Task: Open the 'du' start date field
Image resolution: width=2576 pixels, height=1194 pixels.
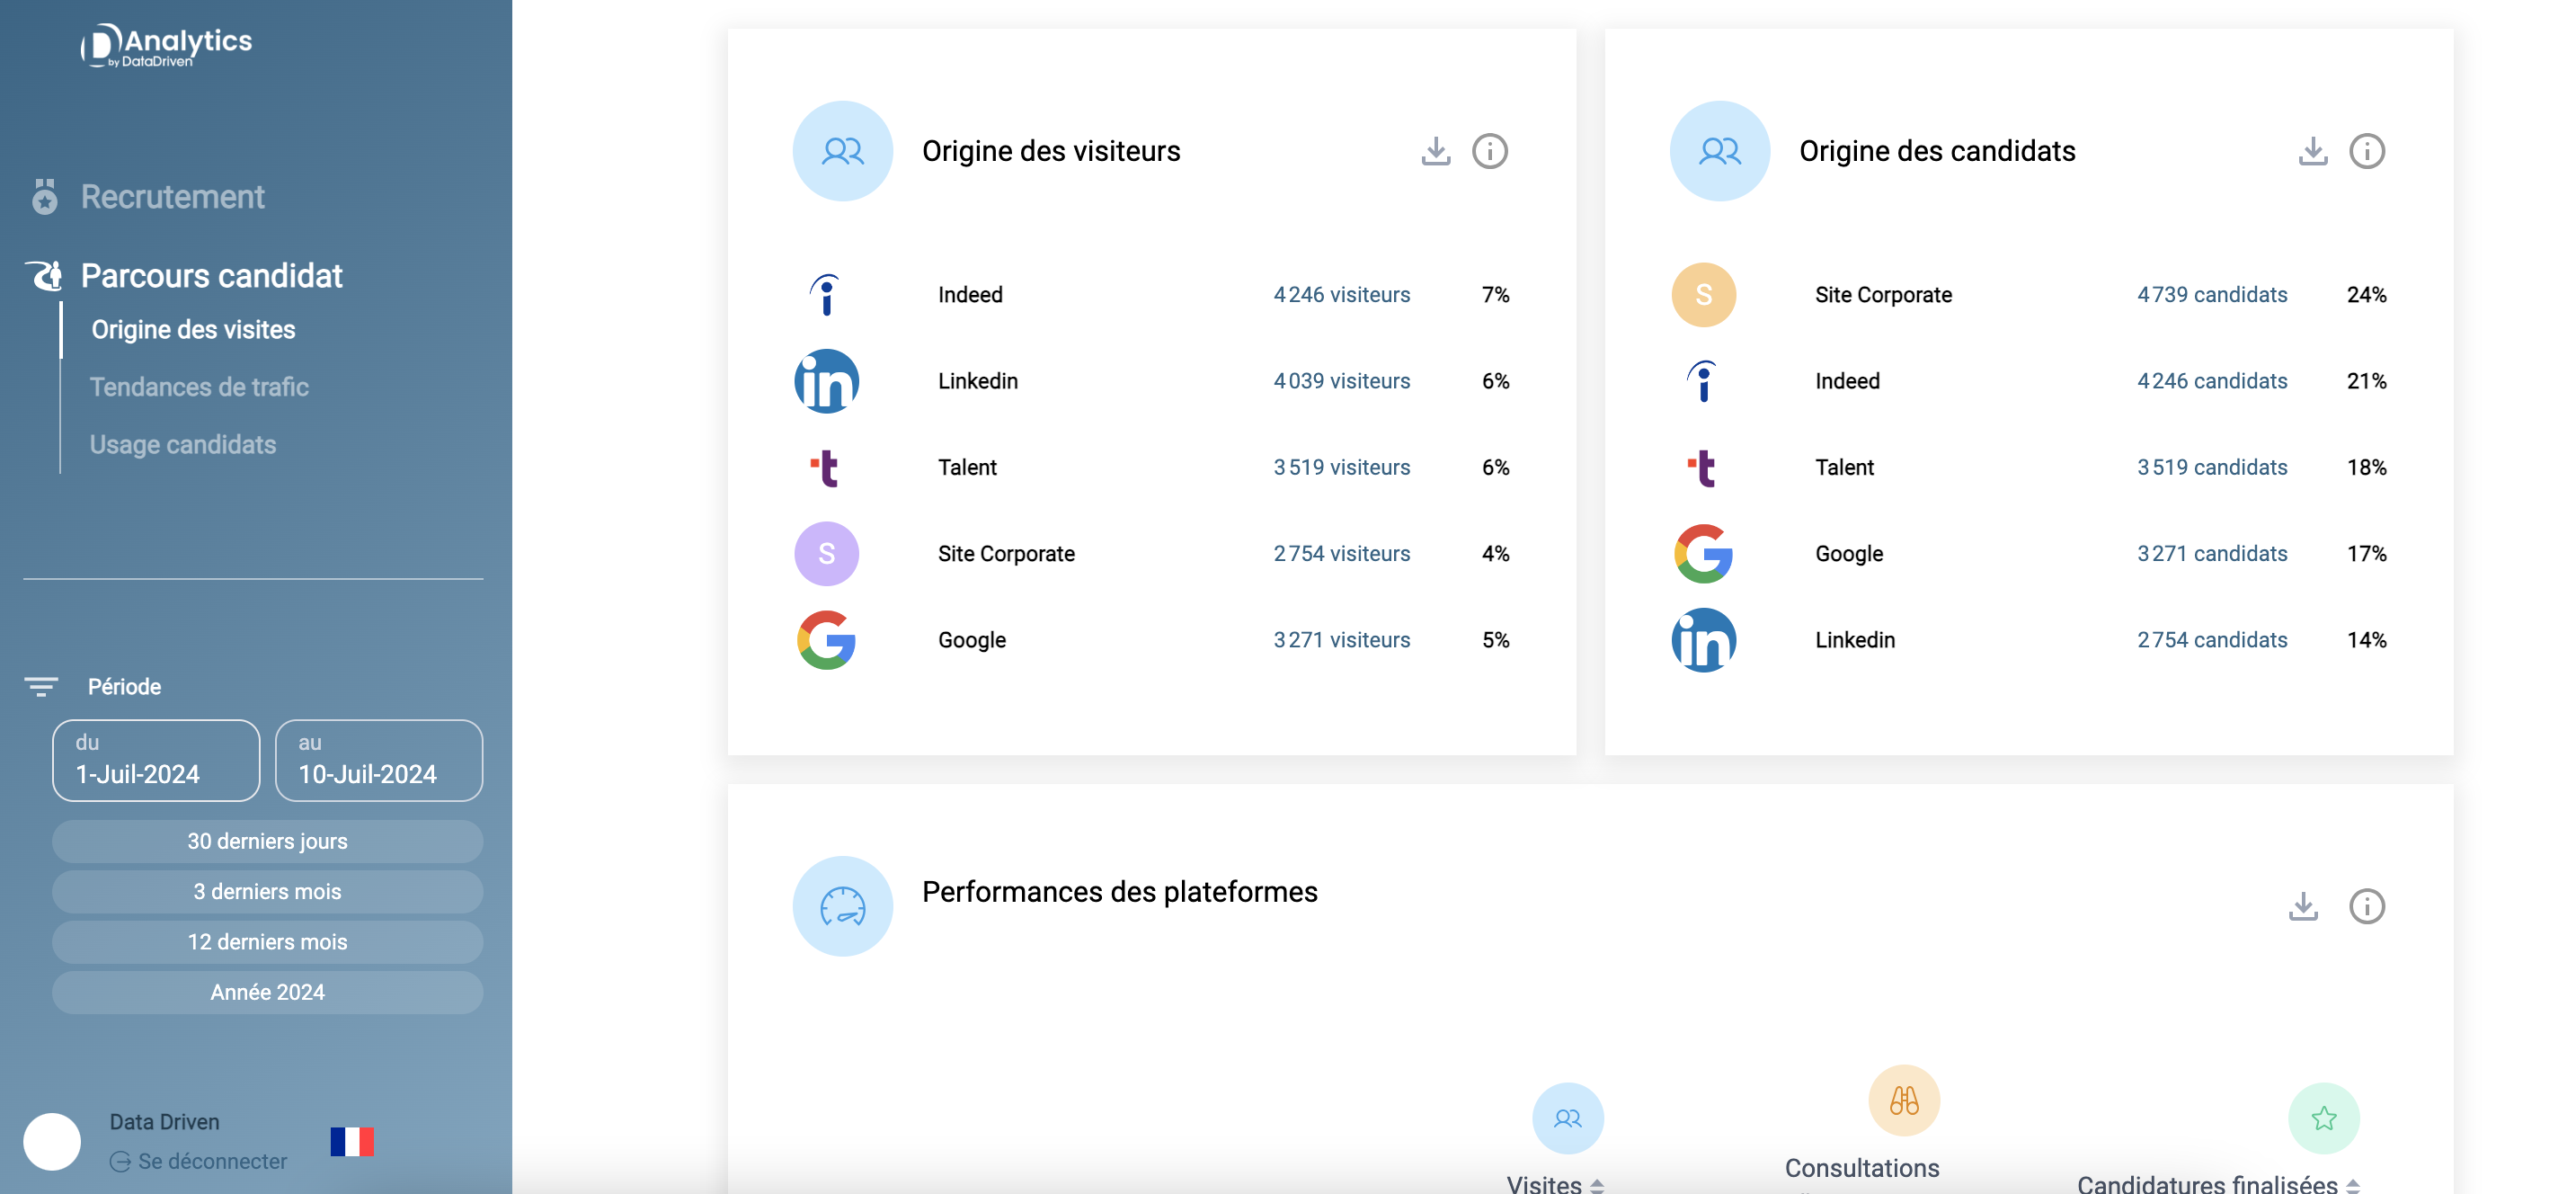Action: click(x=156, y=760)
